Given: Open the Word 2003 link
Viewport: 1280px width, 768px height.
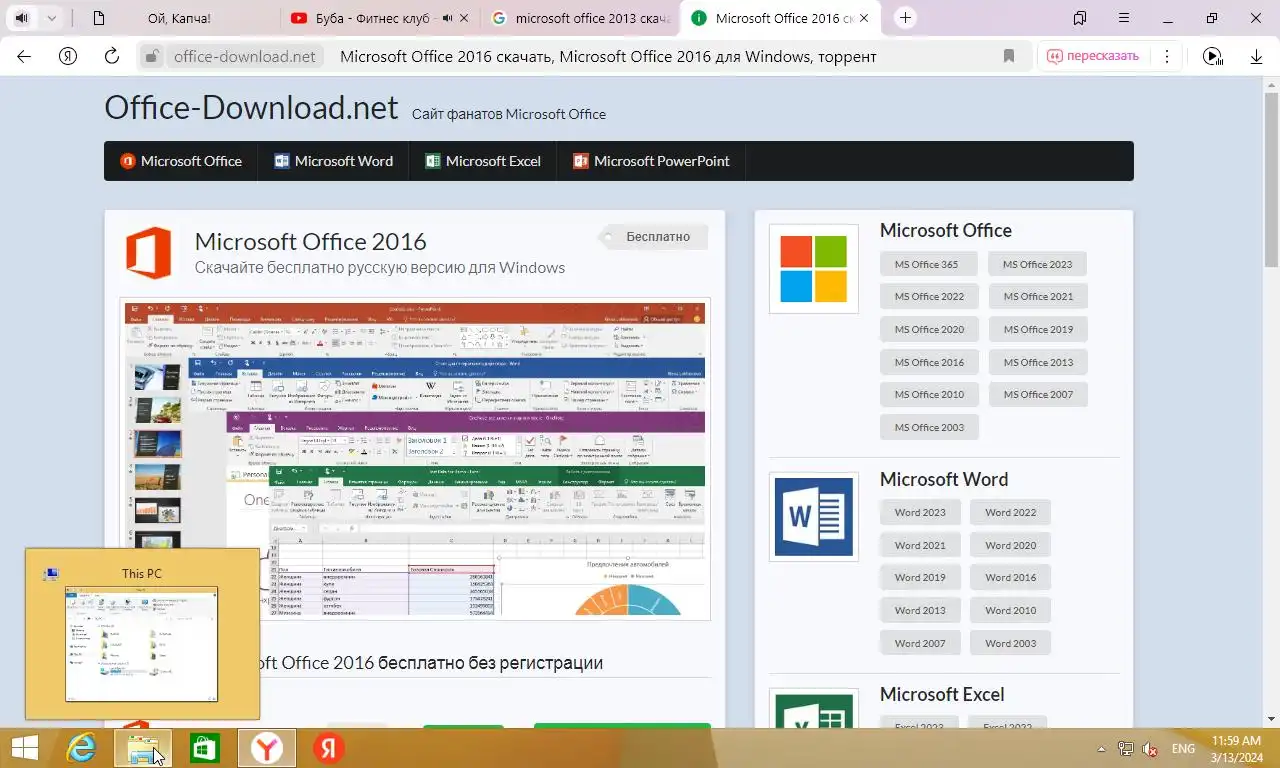Looking at the screenshot, I should pyautogui.click(x=1010, y=643).
